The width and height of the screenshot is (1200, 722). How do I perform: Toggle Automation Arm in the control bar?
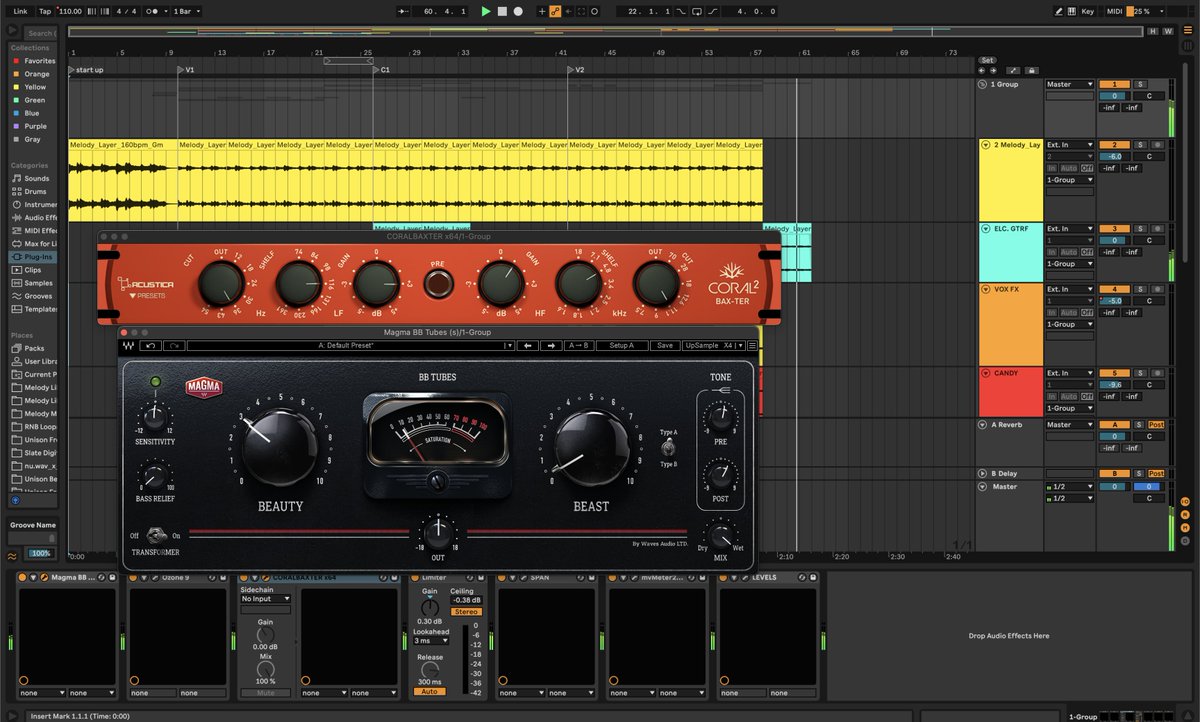pyautogui.click(x=555, y=11)
